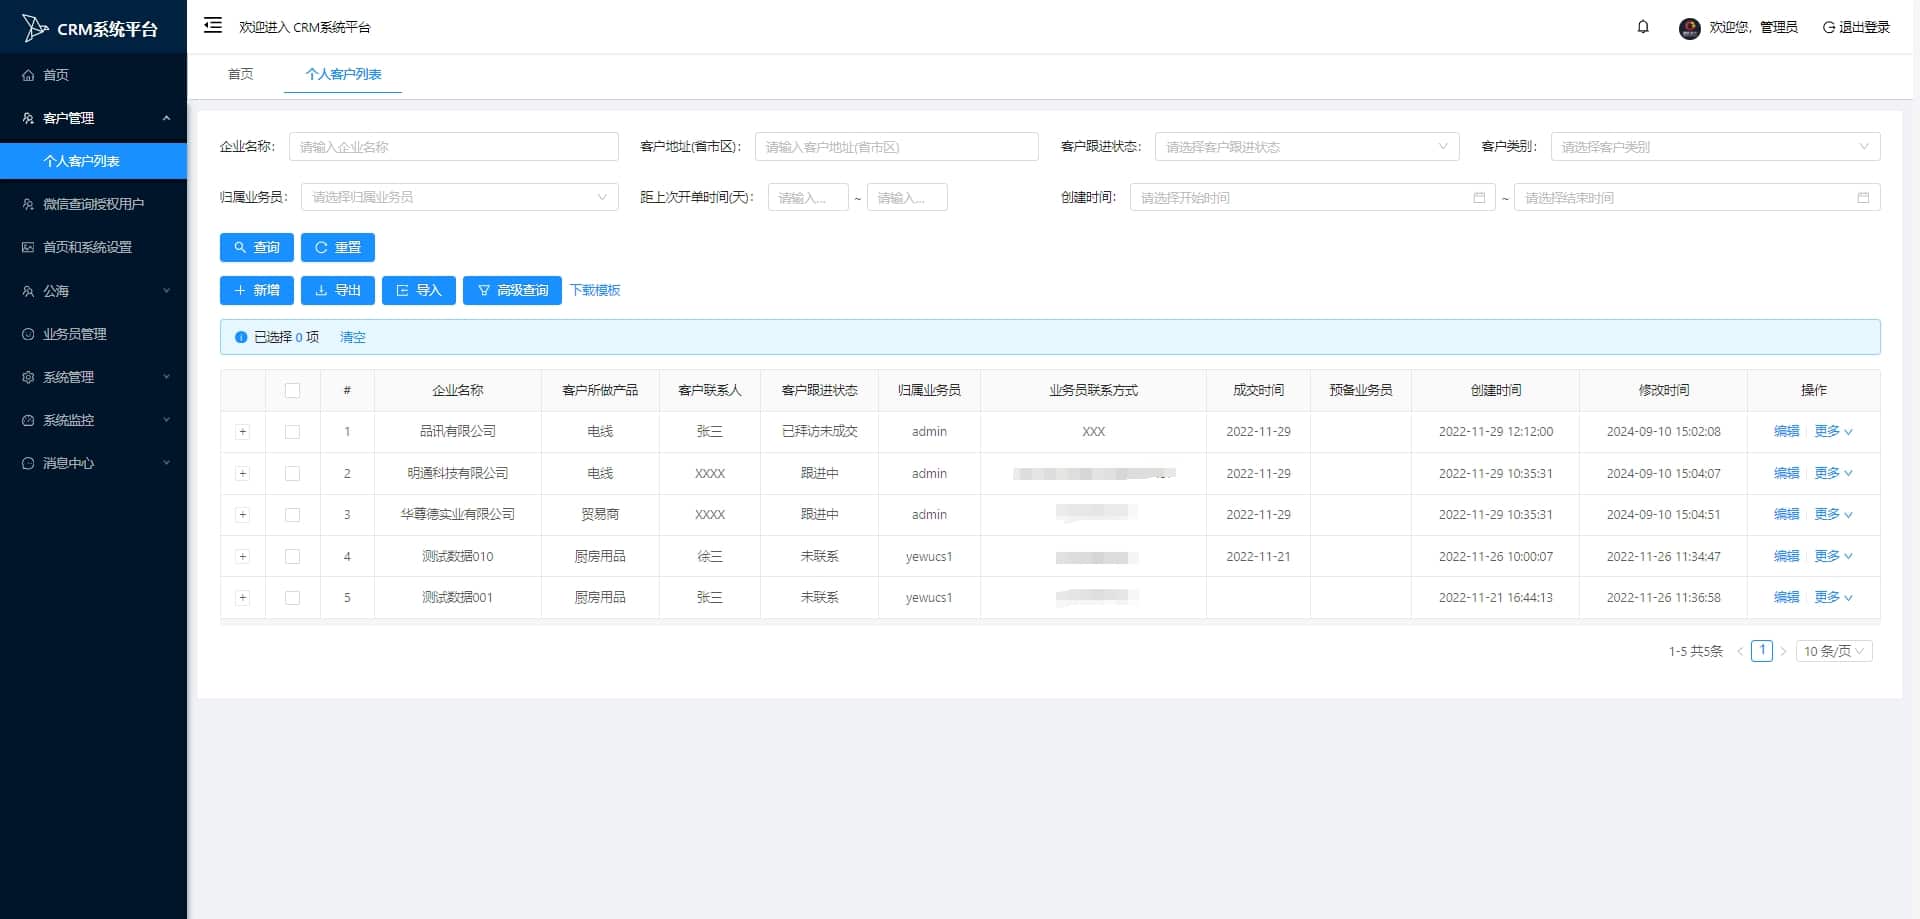Open 更多 menu for 品讯有限公司 row
Screen dimensions: 1920x919
coord(1833,432)
